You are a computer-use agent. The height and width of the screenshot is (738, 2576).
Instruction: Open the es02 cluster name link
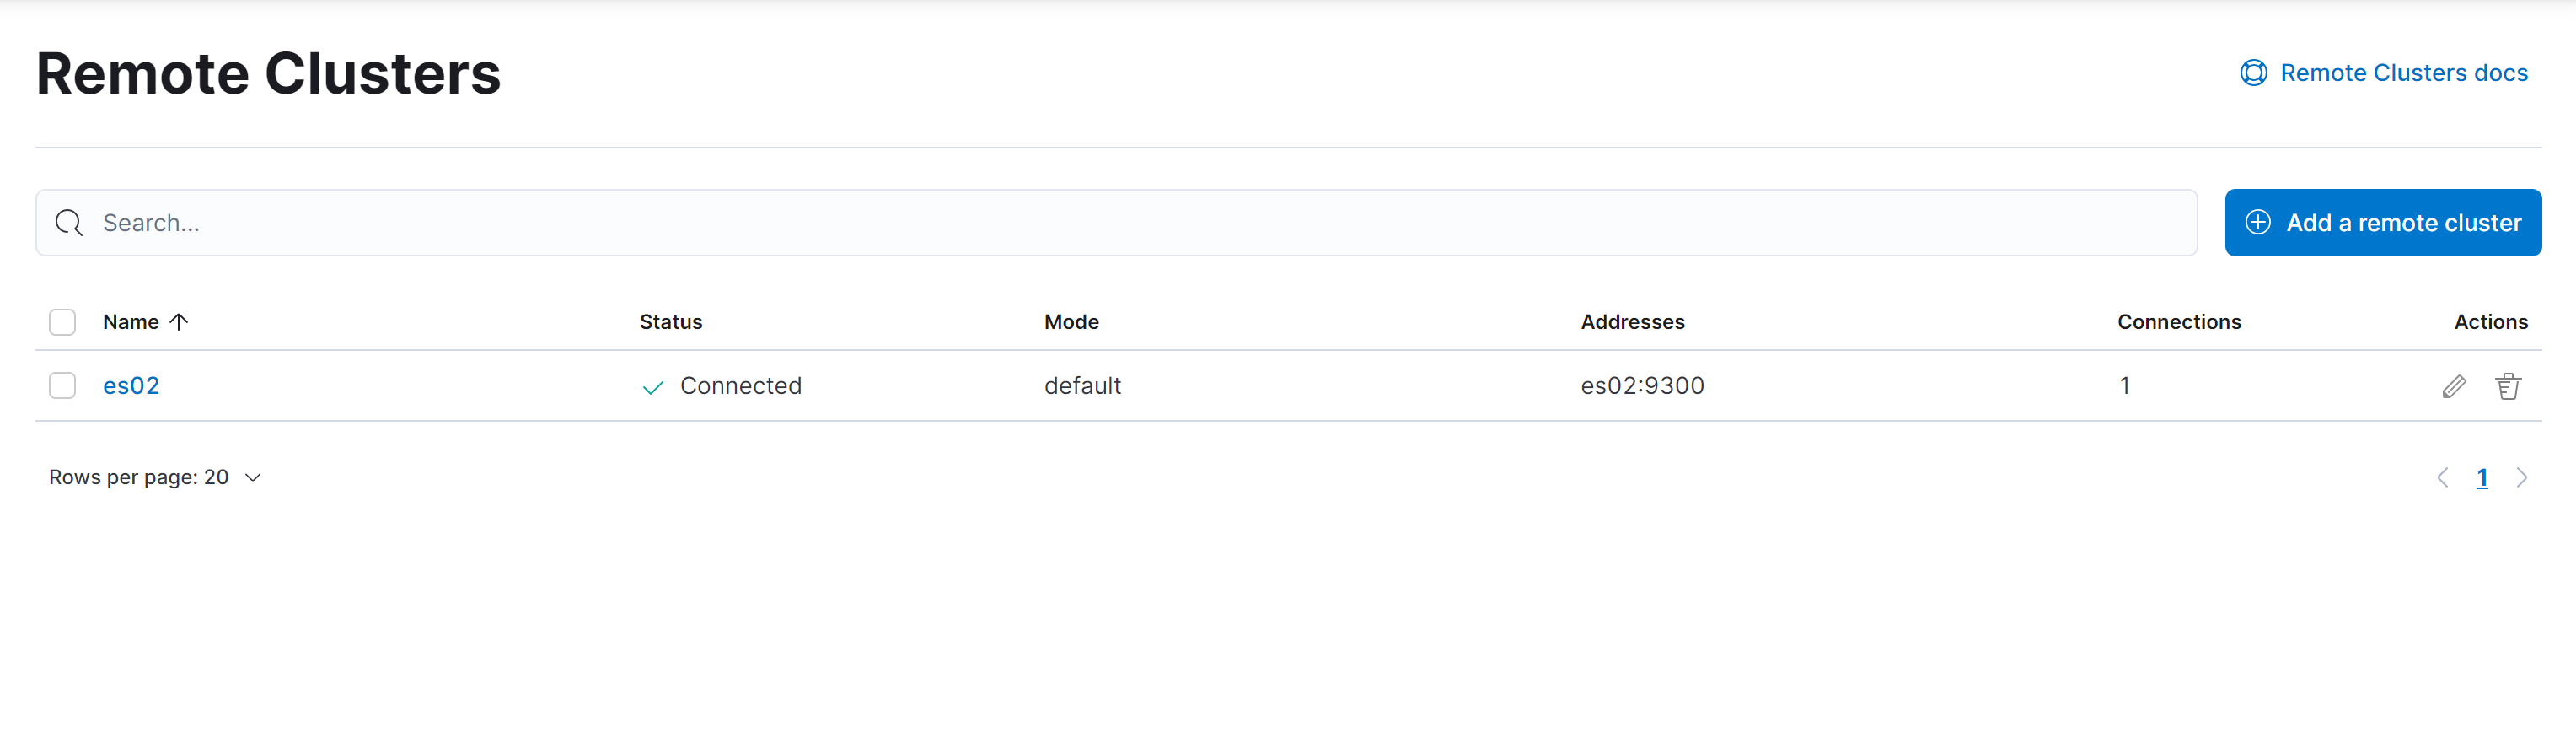tap(131, 386)
